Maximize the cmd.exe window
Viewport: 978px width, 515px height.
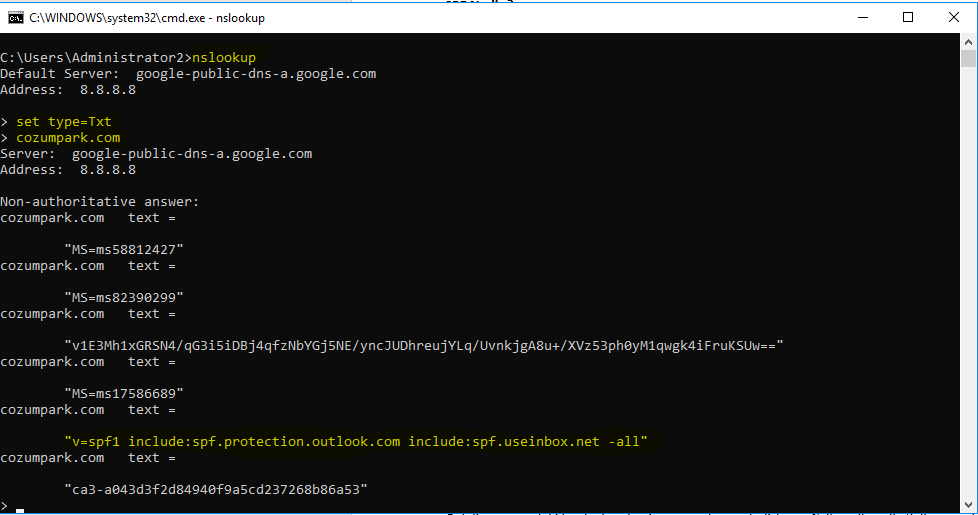click(908, 17)
